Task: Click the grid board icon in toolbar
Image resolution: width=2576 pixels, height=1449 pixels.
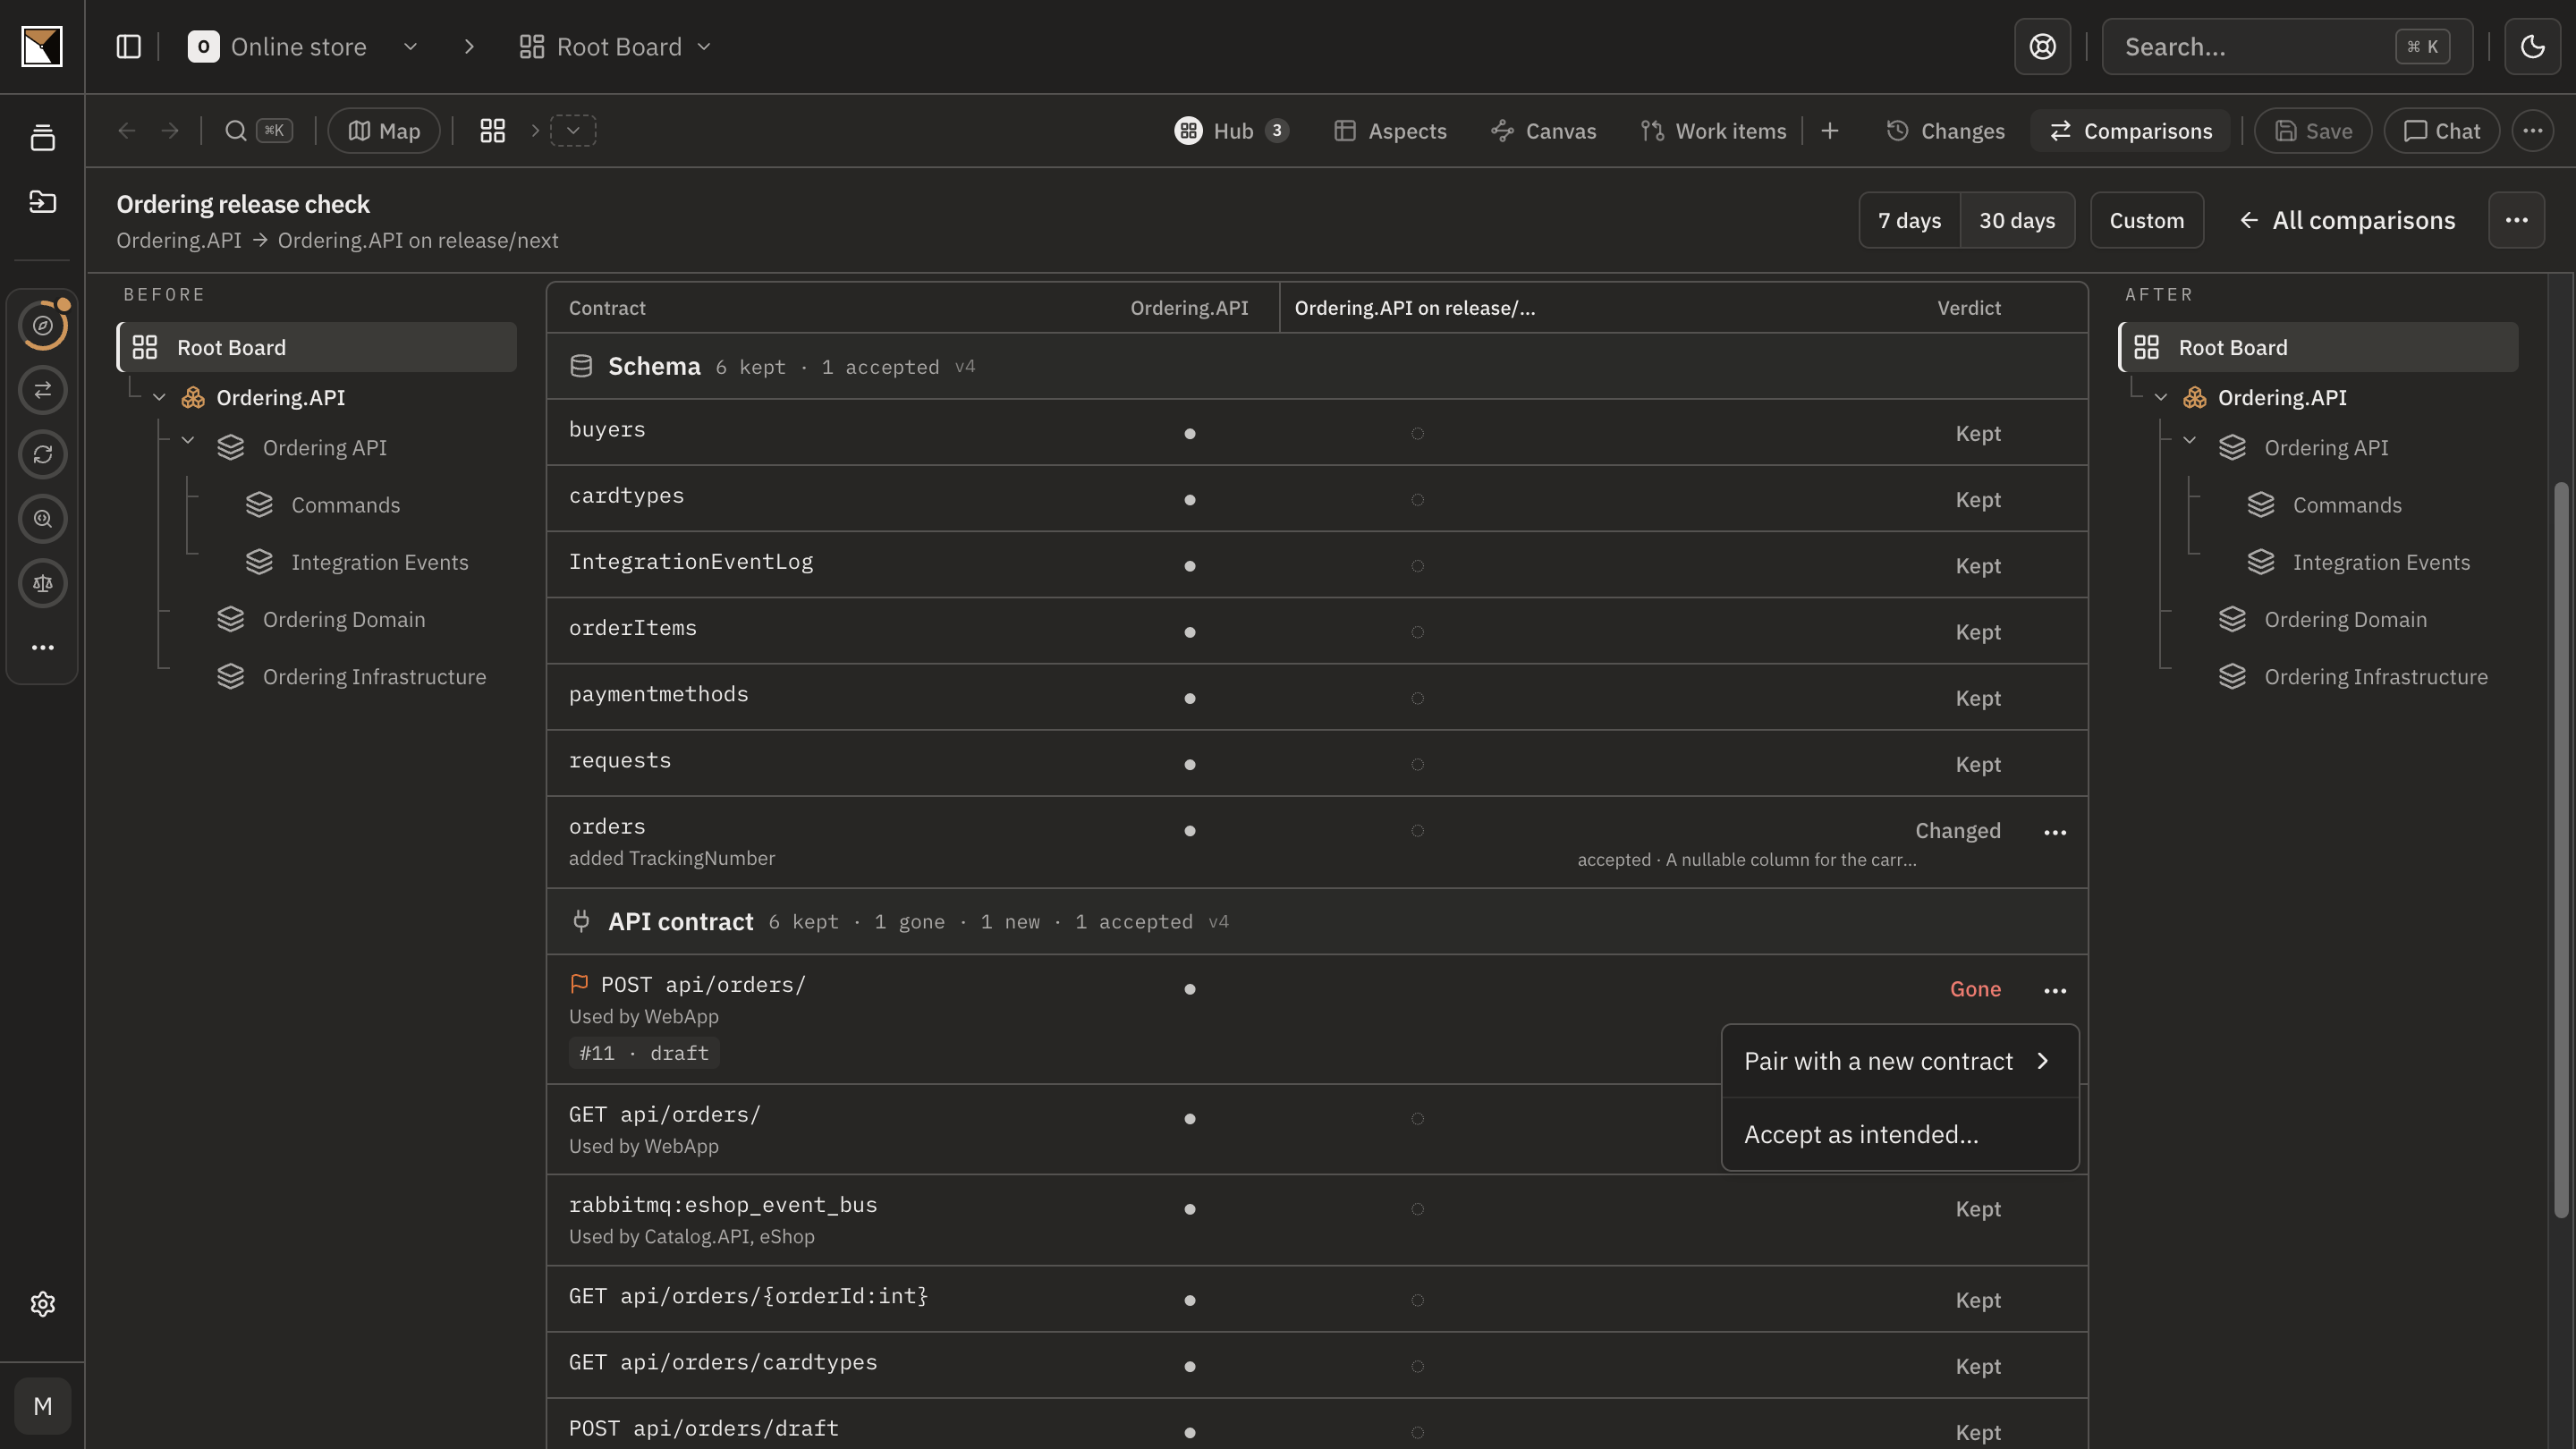Action: [x=492, y=131]
